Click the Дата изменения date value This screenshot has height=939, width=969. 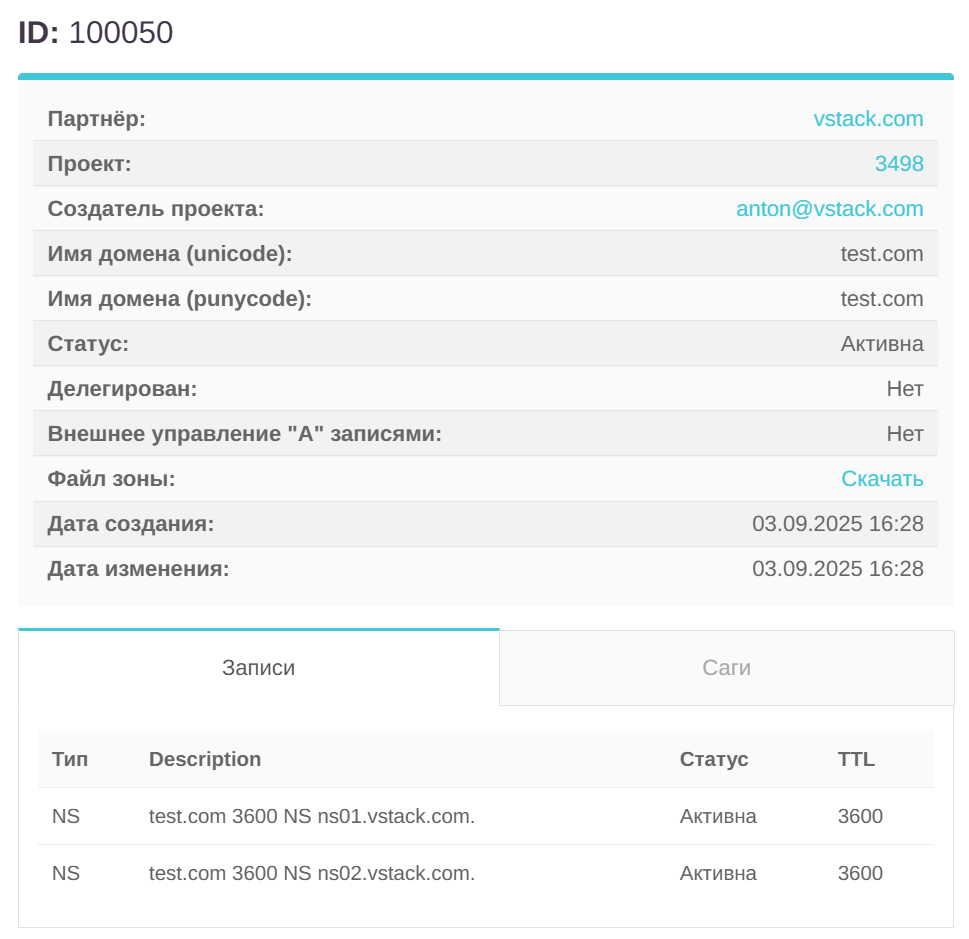pyautogui.click(x=837, y=569)
